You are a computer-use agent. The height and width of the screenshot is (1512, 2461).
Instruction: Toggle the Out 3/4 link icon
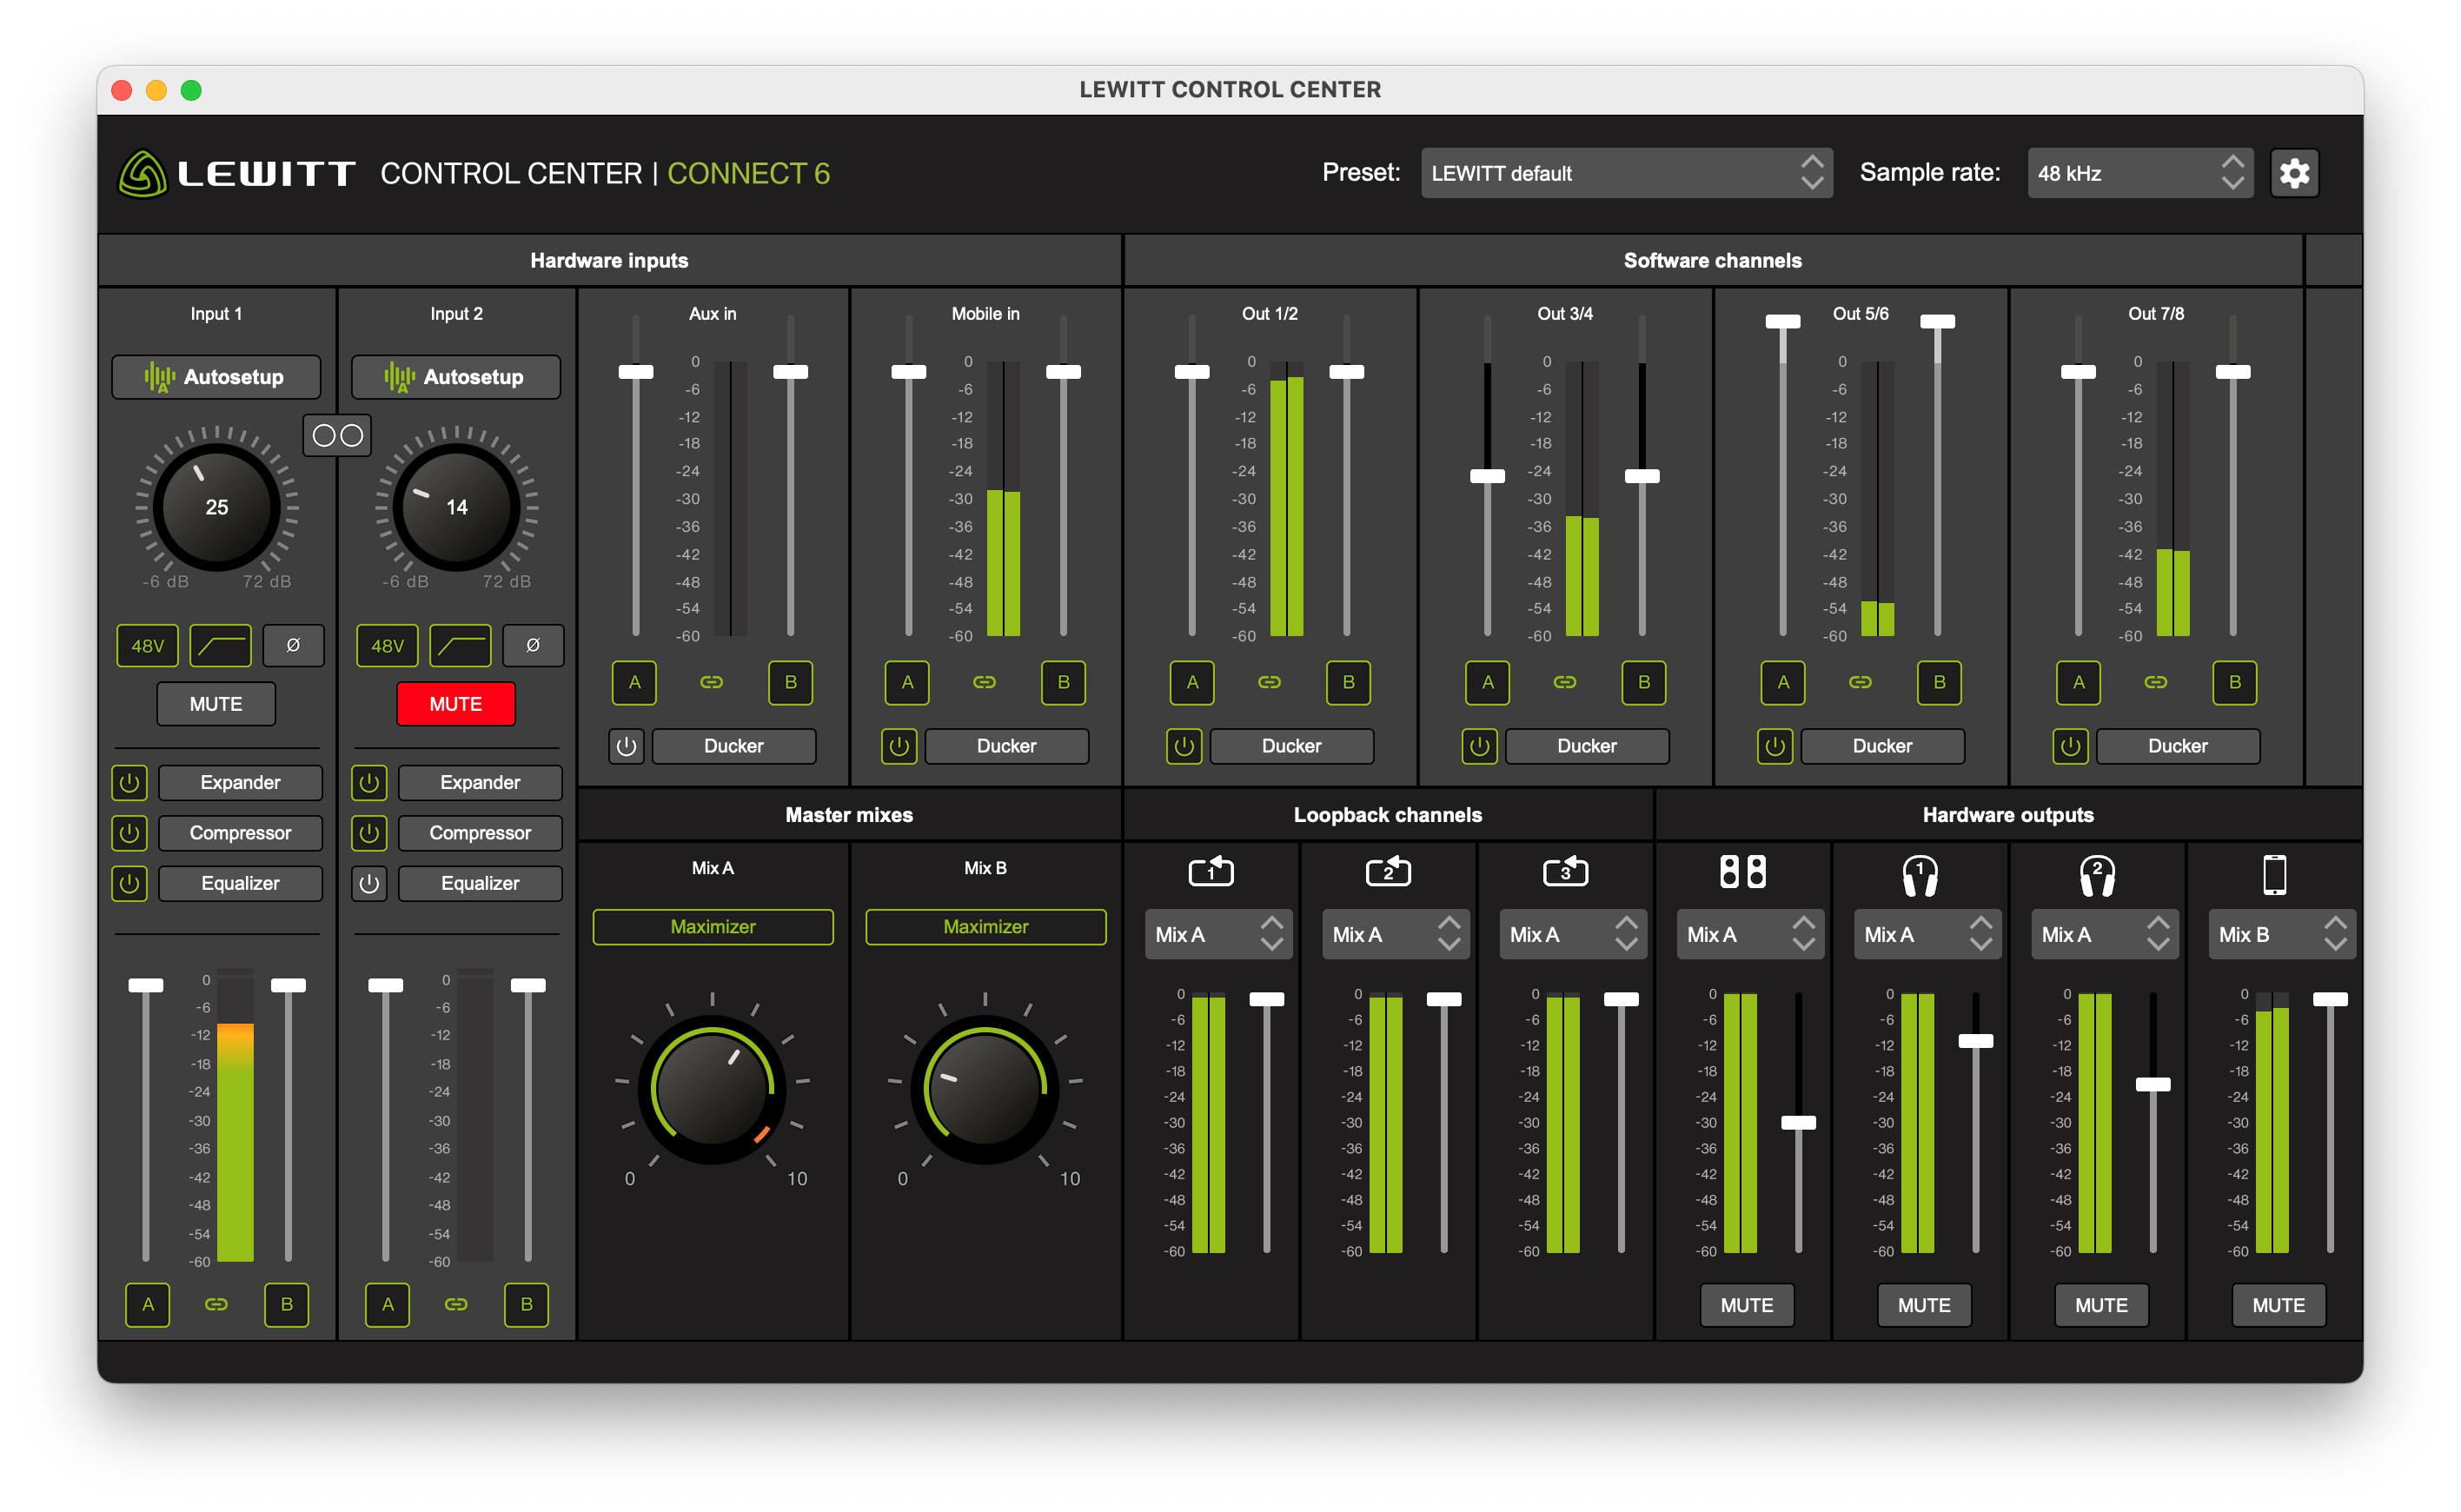pyautogui.click(x=1564, y=682)
